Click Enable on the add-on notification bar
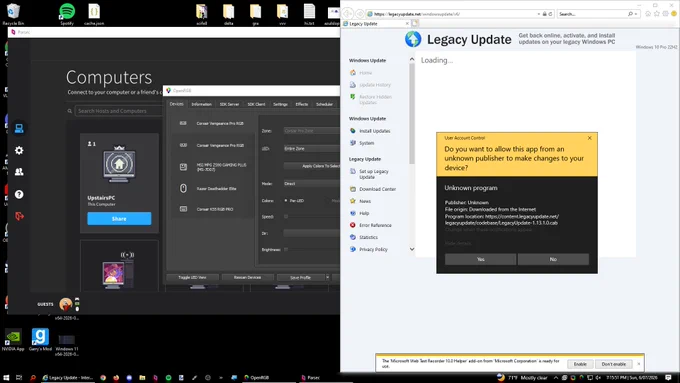 pos(580,364)
